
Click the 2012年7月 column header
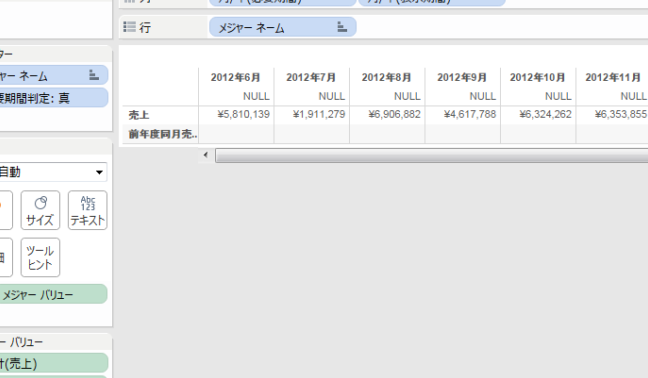pyautogui.click(x=311, y=77)
